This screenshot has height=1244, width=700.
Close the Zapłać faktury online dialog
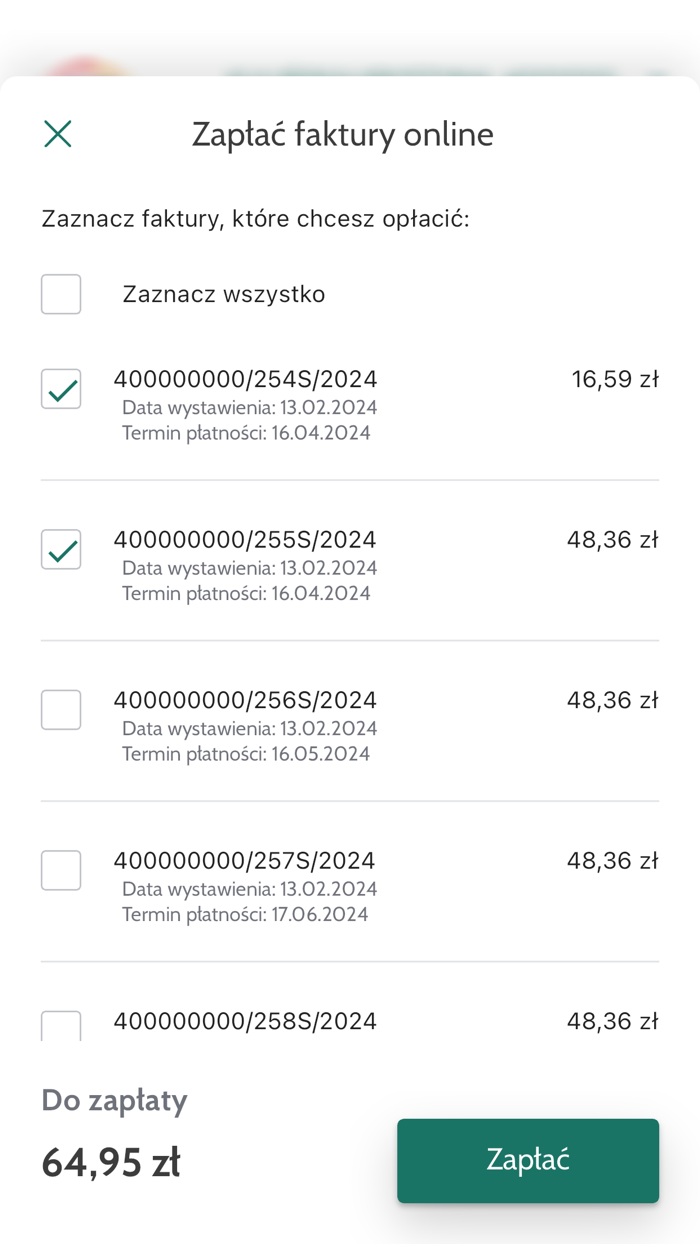point(57,133)
